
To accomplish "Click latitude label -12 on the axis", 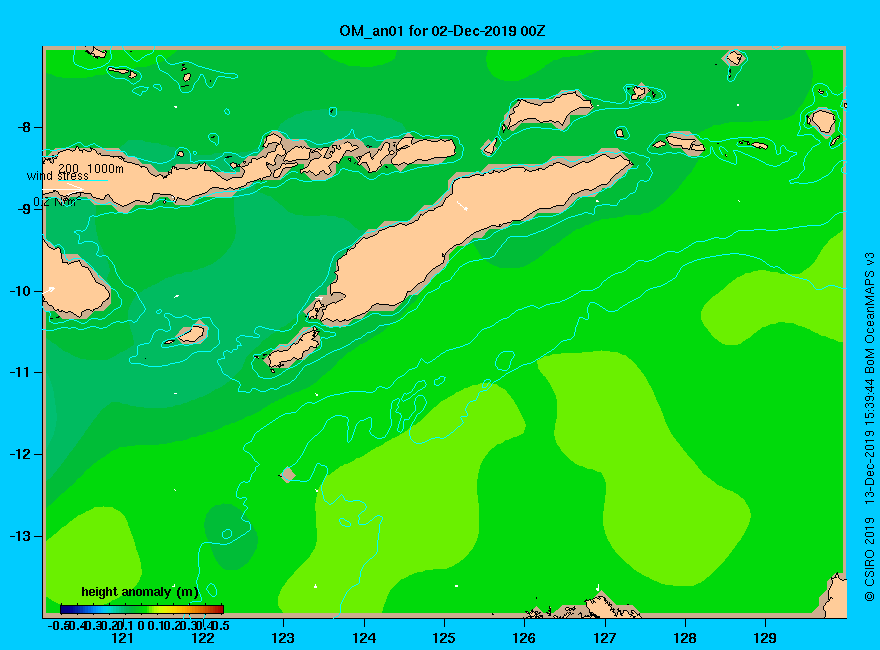I will [20, 454].
